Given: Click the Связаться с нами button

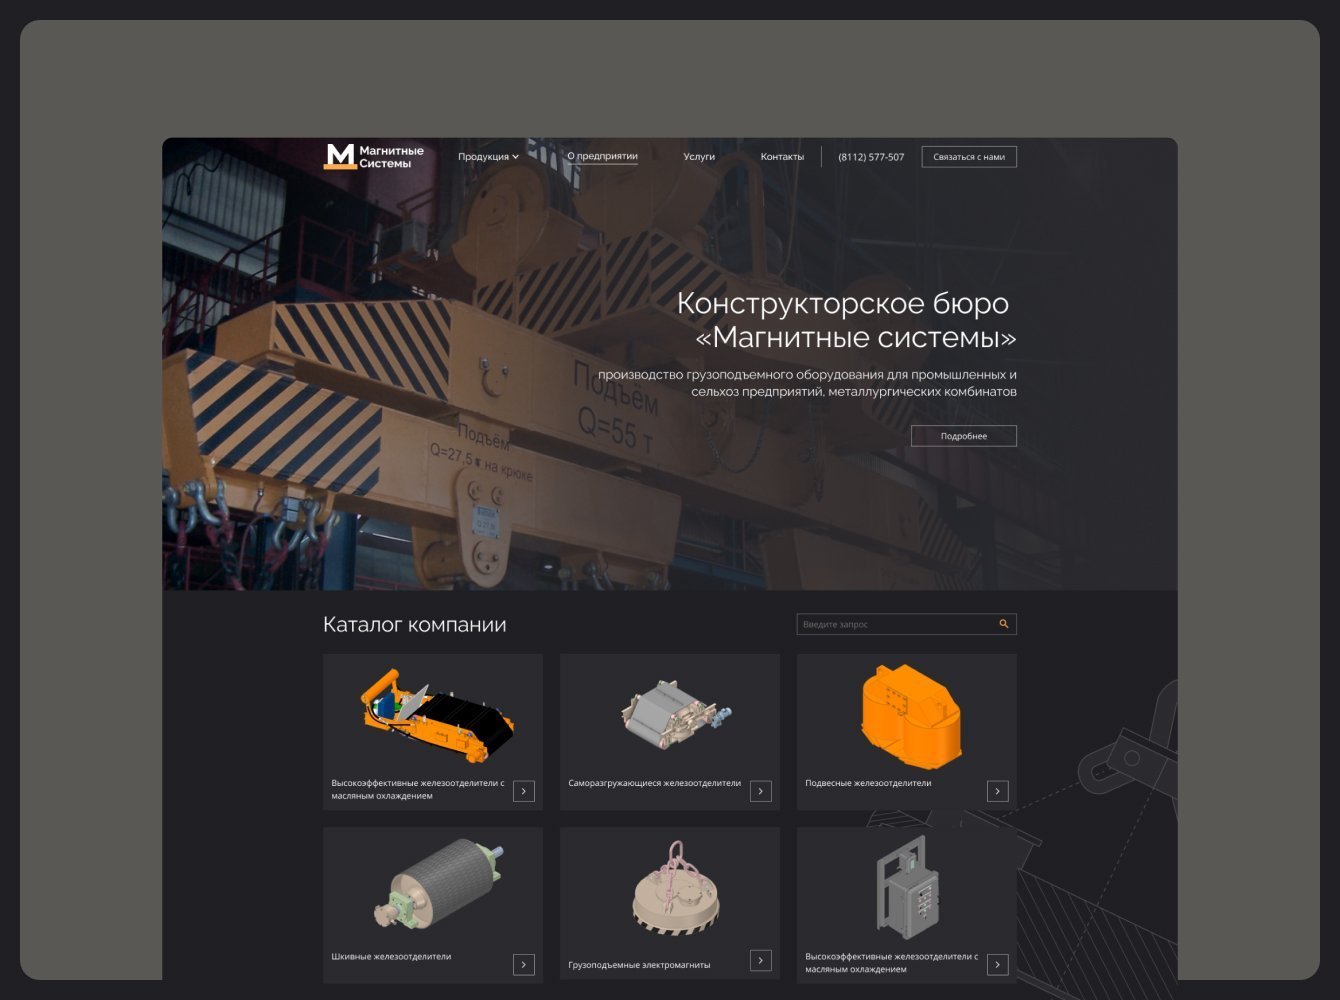Looking at the screenshot, I should tap(969, 157).
